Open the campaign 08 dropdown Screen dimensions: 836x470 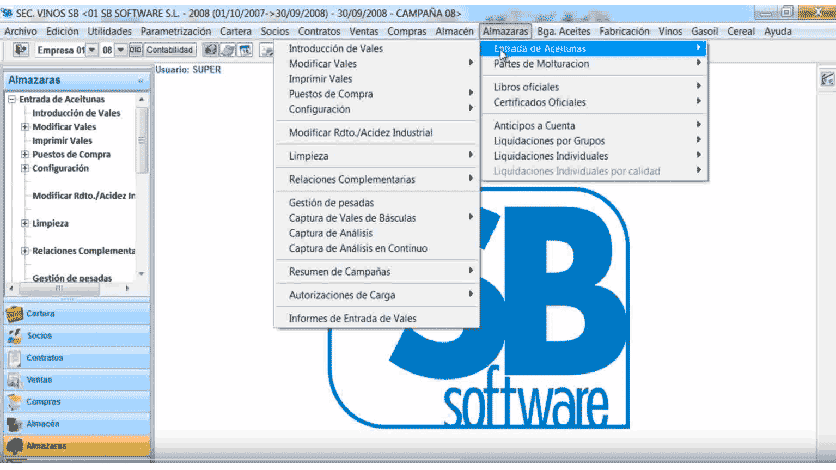click(121, 49)
